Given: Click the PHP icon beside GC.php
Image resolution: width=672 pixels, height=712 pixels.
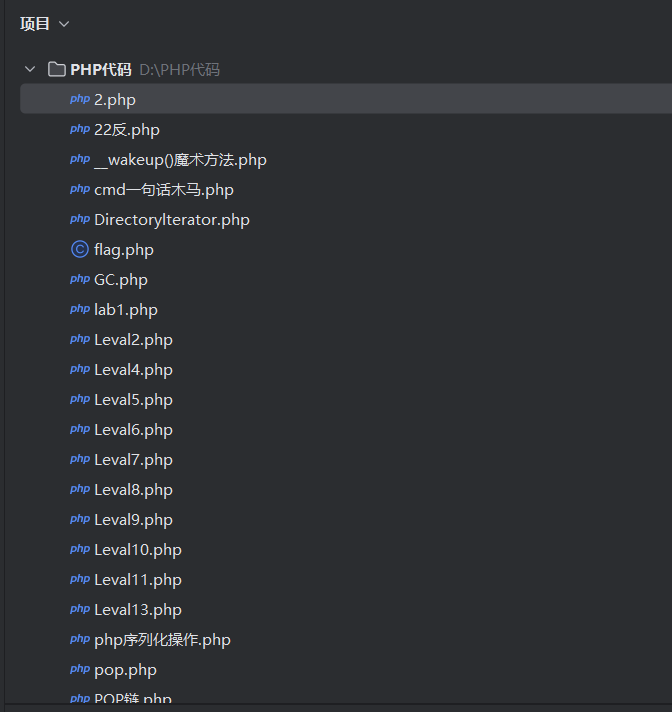Looking at the screenshot, I should (x=80, y=280).
